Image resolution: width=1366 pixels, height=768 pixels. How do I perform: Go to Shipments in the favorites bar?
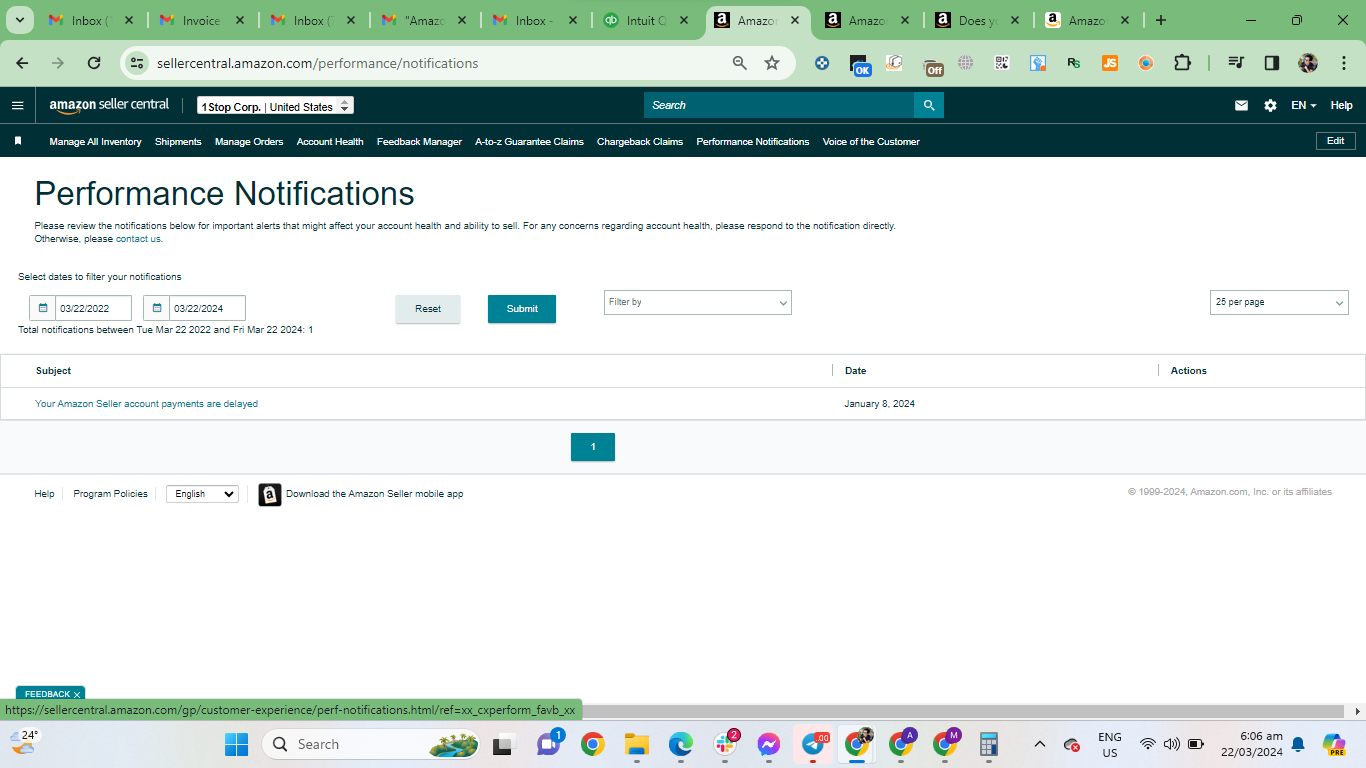(x=178, y=142)
